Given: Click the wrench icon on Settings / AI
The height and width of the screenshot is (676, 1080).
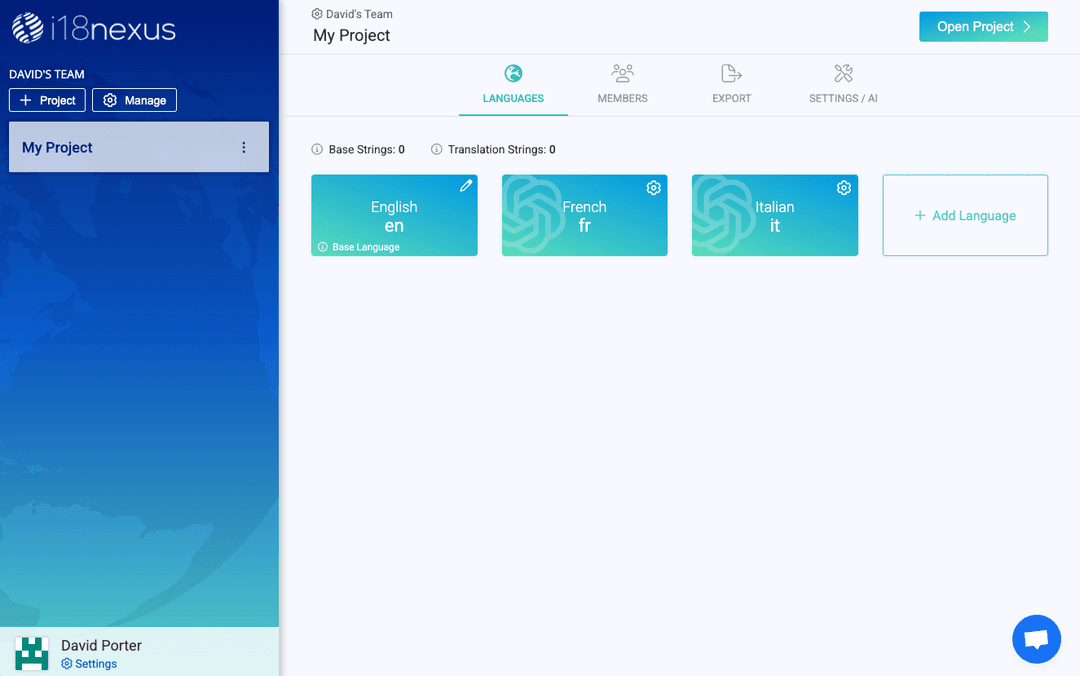Looking at the screenshot, I should pyautogui.click(x=842, y=72).
